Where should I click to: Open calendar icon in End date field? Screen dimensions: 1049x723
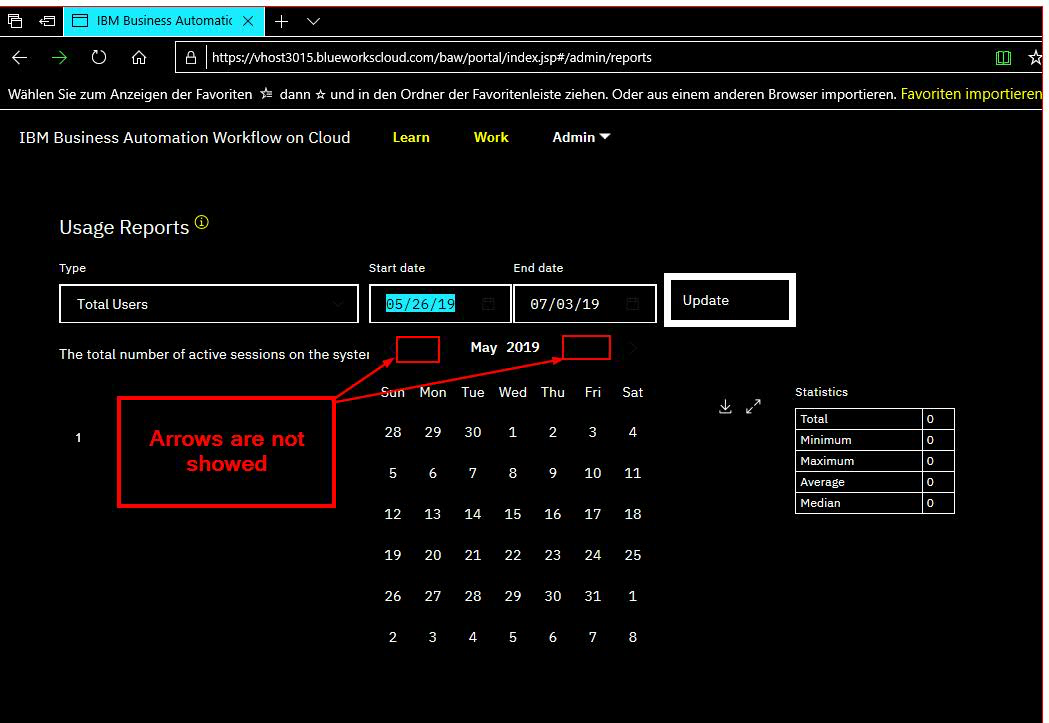(x=632, y=304)
